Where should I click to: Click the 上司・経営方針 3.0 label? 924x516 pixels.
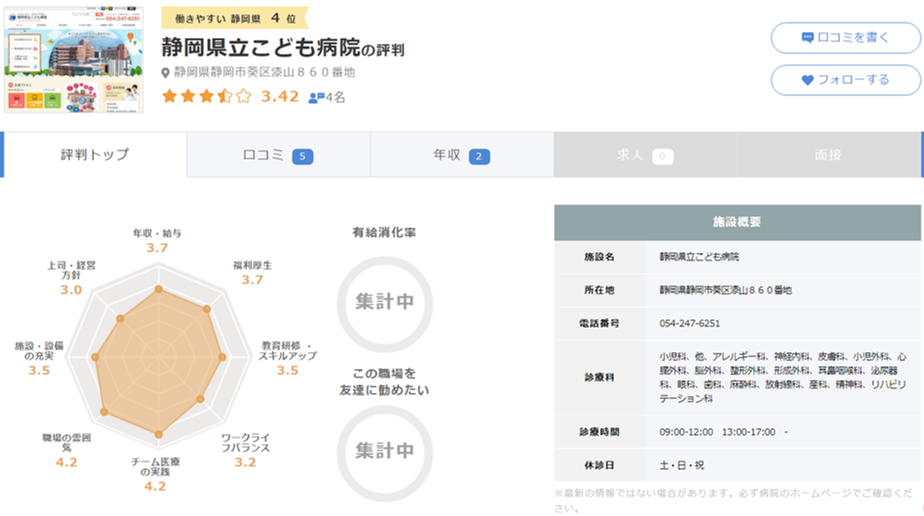coord(71,277)
